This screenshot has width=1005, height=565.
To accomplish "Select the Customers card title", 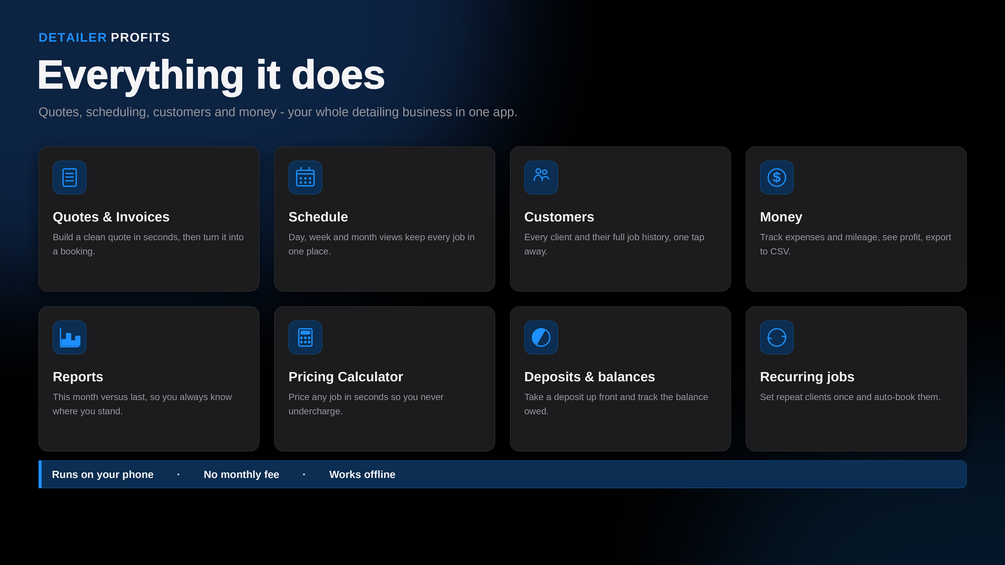I will (x=559, y=217).
